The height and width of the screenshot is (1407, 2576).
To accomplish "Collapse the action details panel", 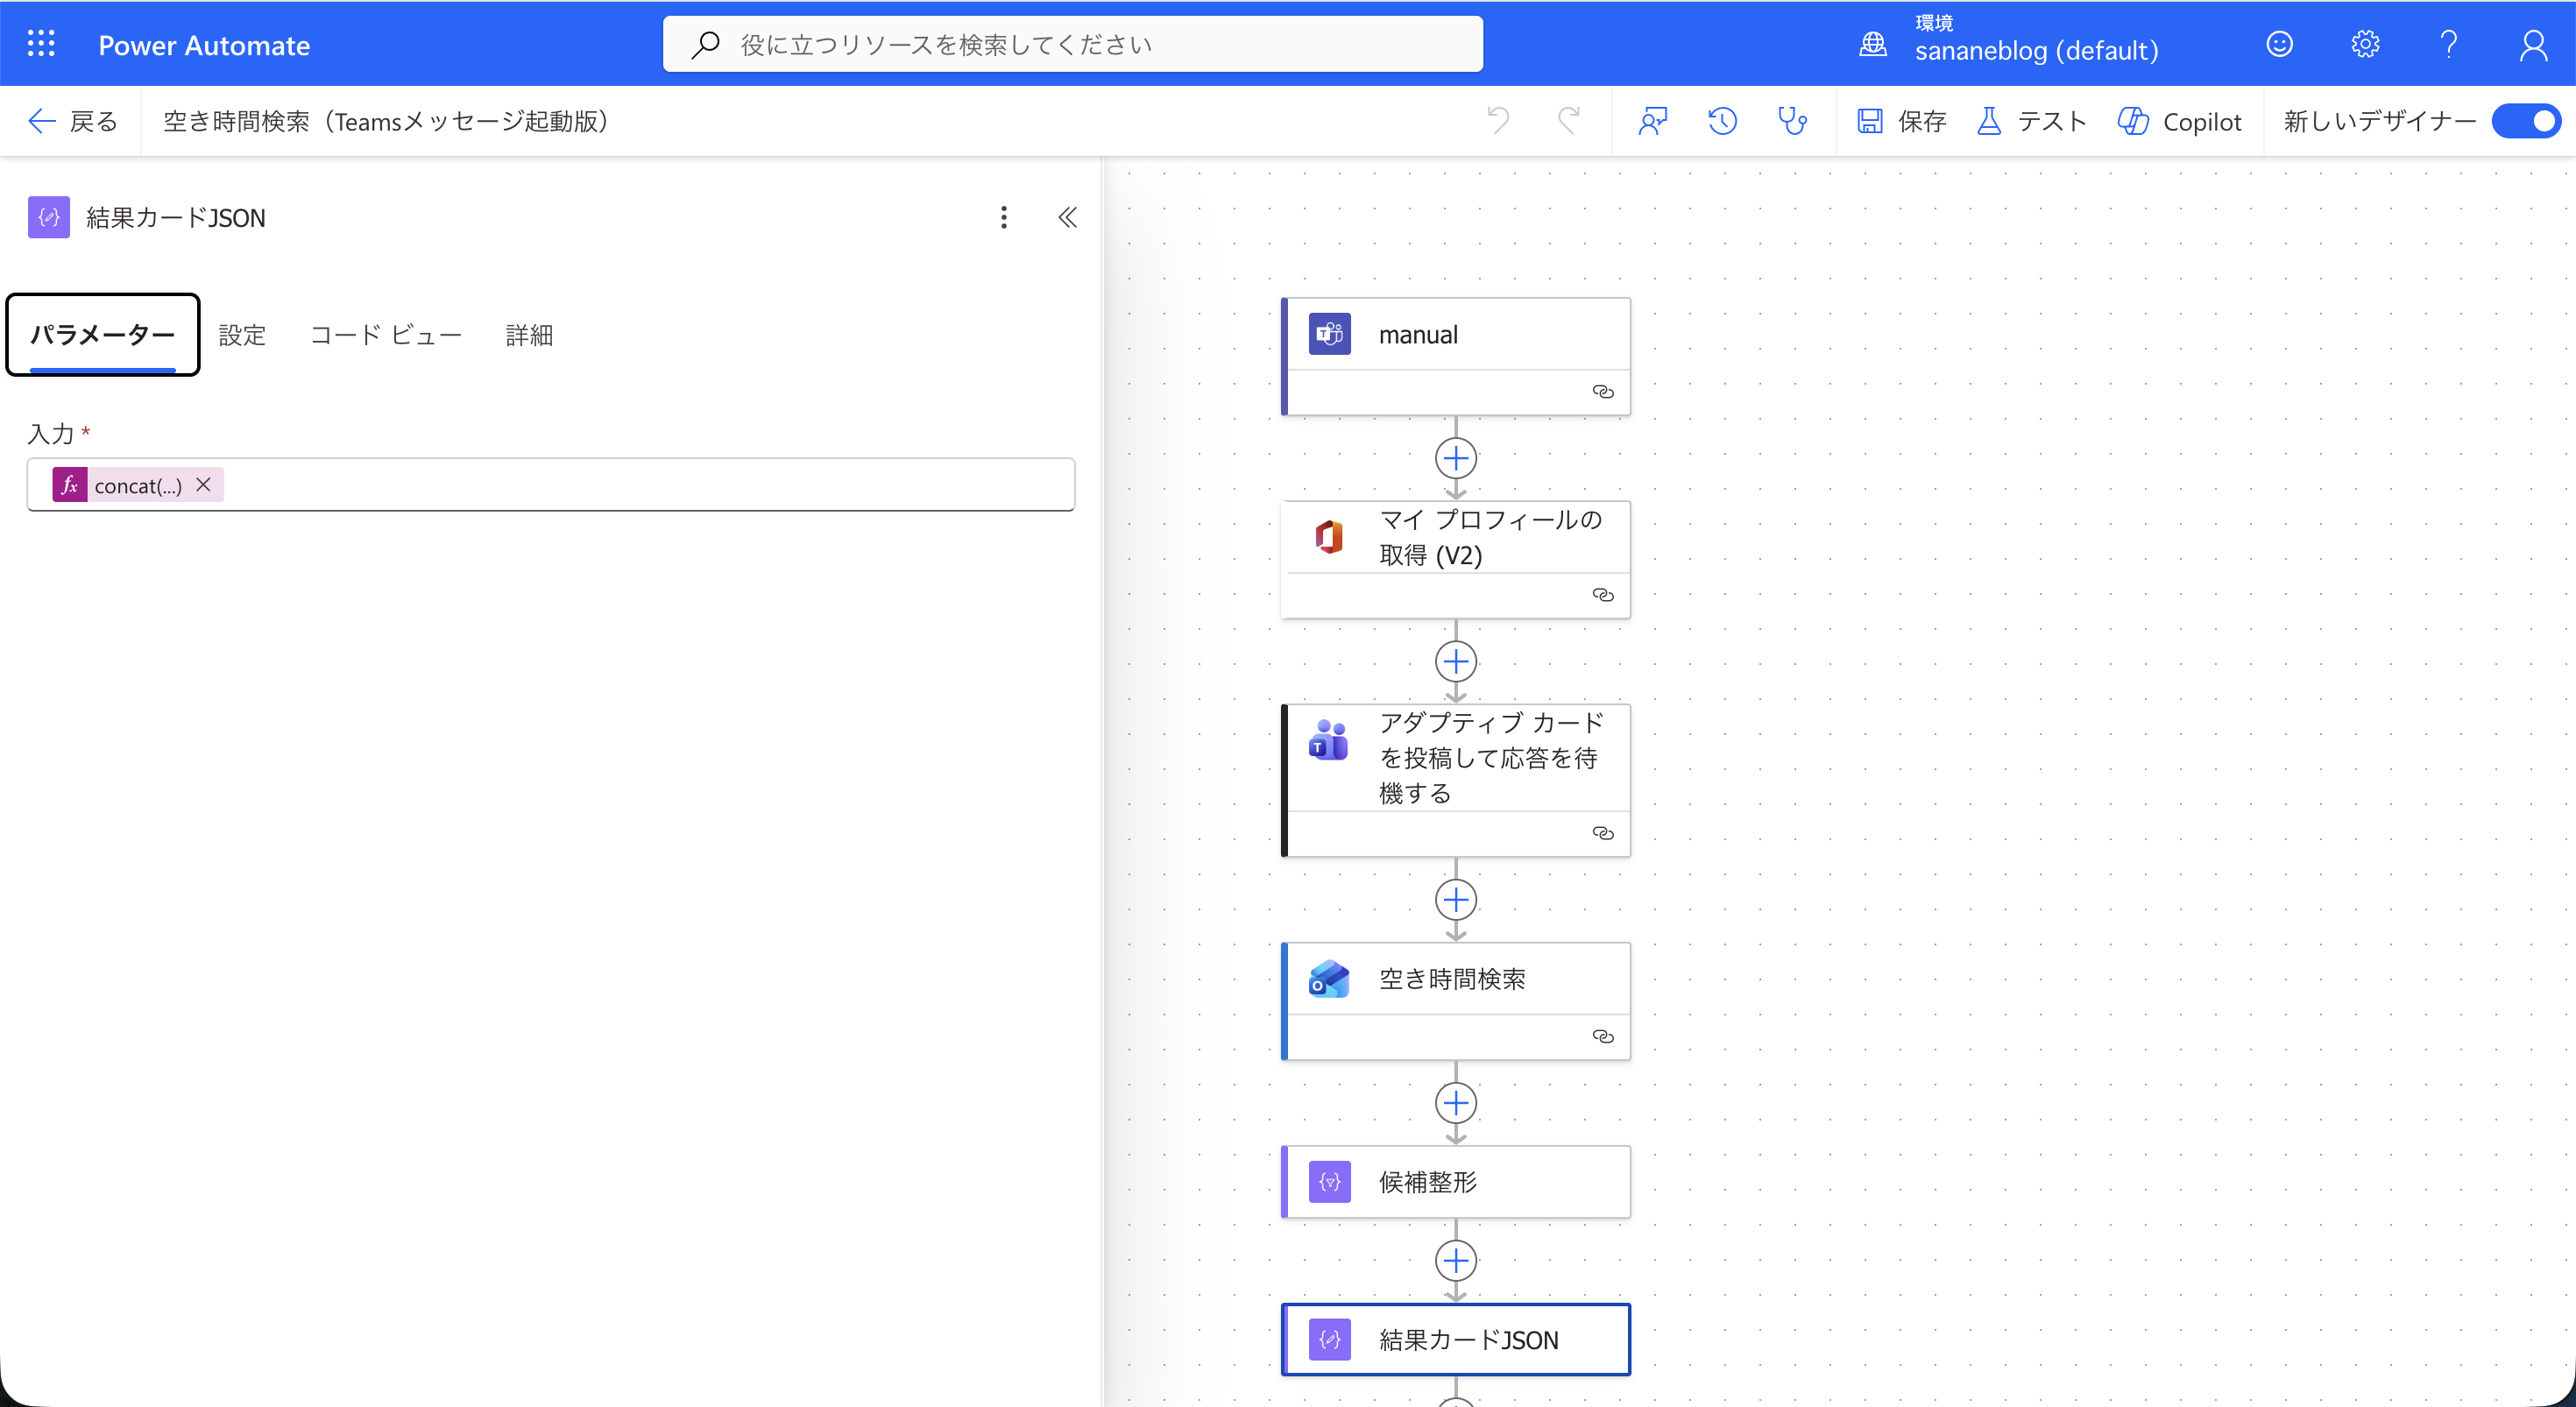I will [1068, 217].
